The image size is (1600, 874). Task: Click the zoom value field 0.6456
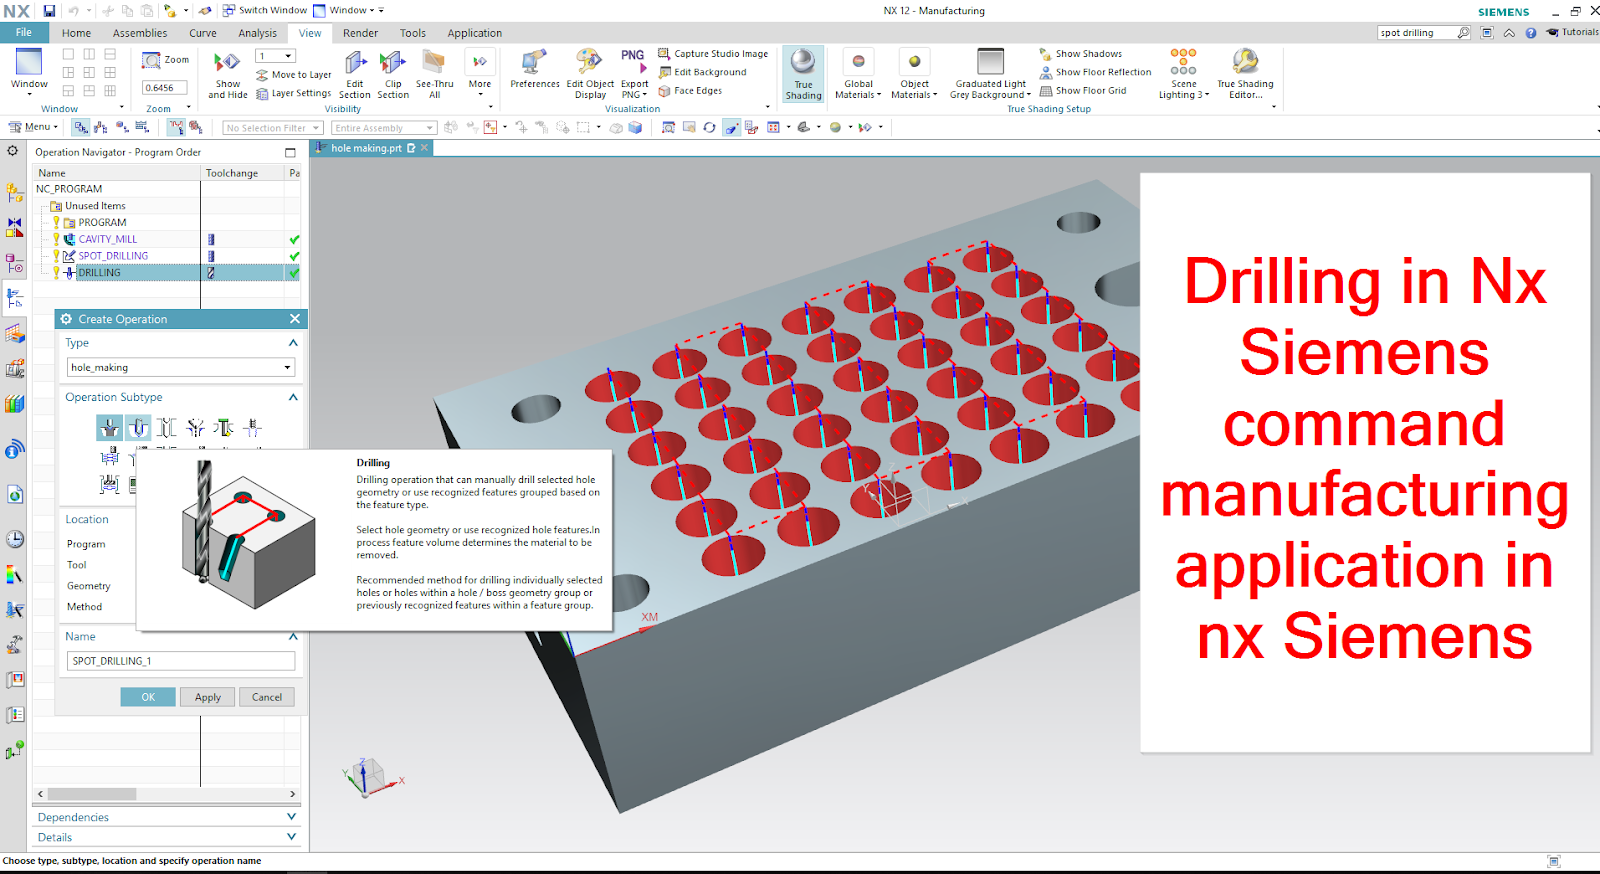164,88
